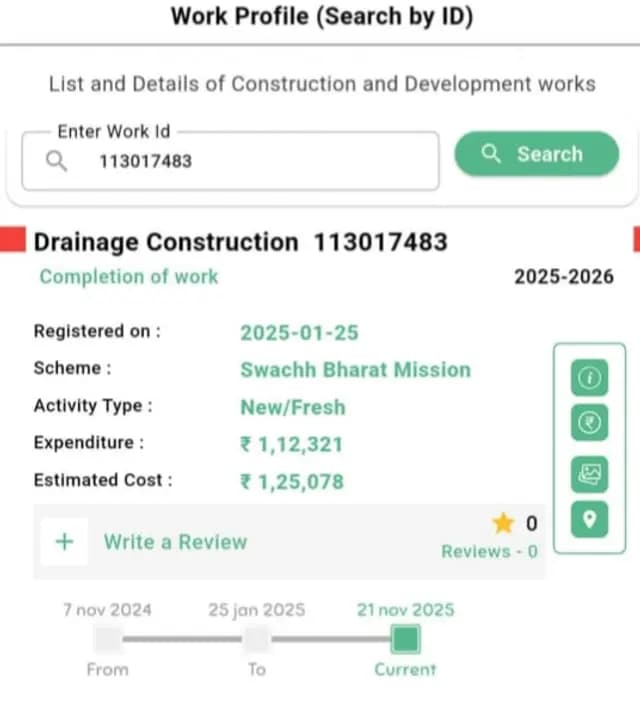Click the Write a Review link

(x=175, y=542)
